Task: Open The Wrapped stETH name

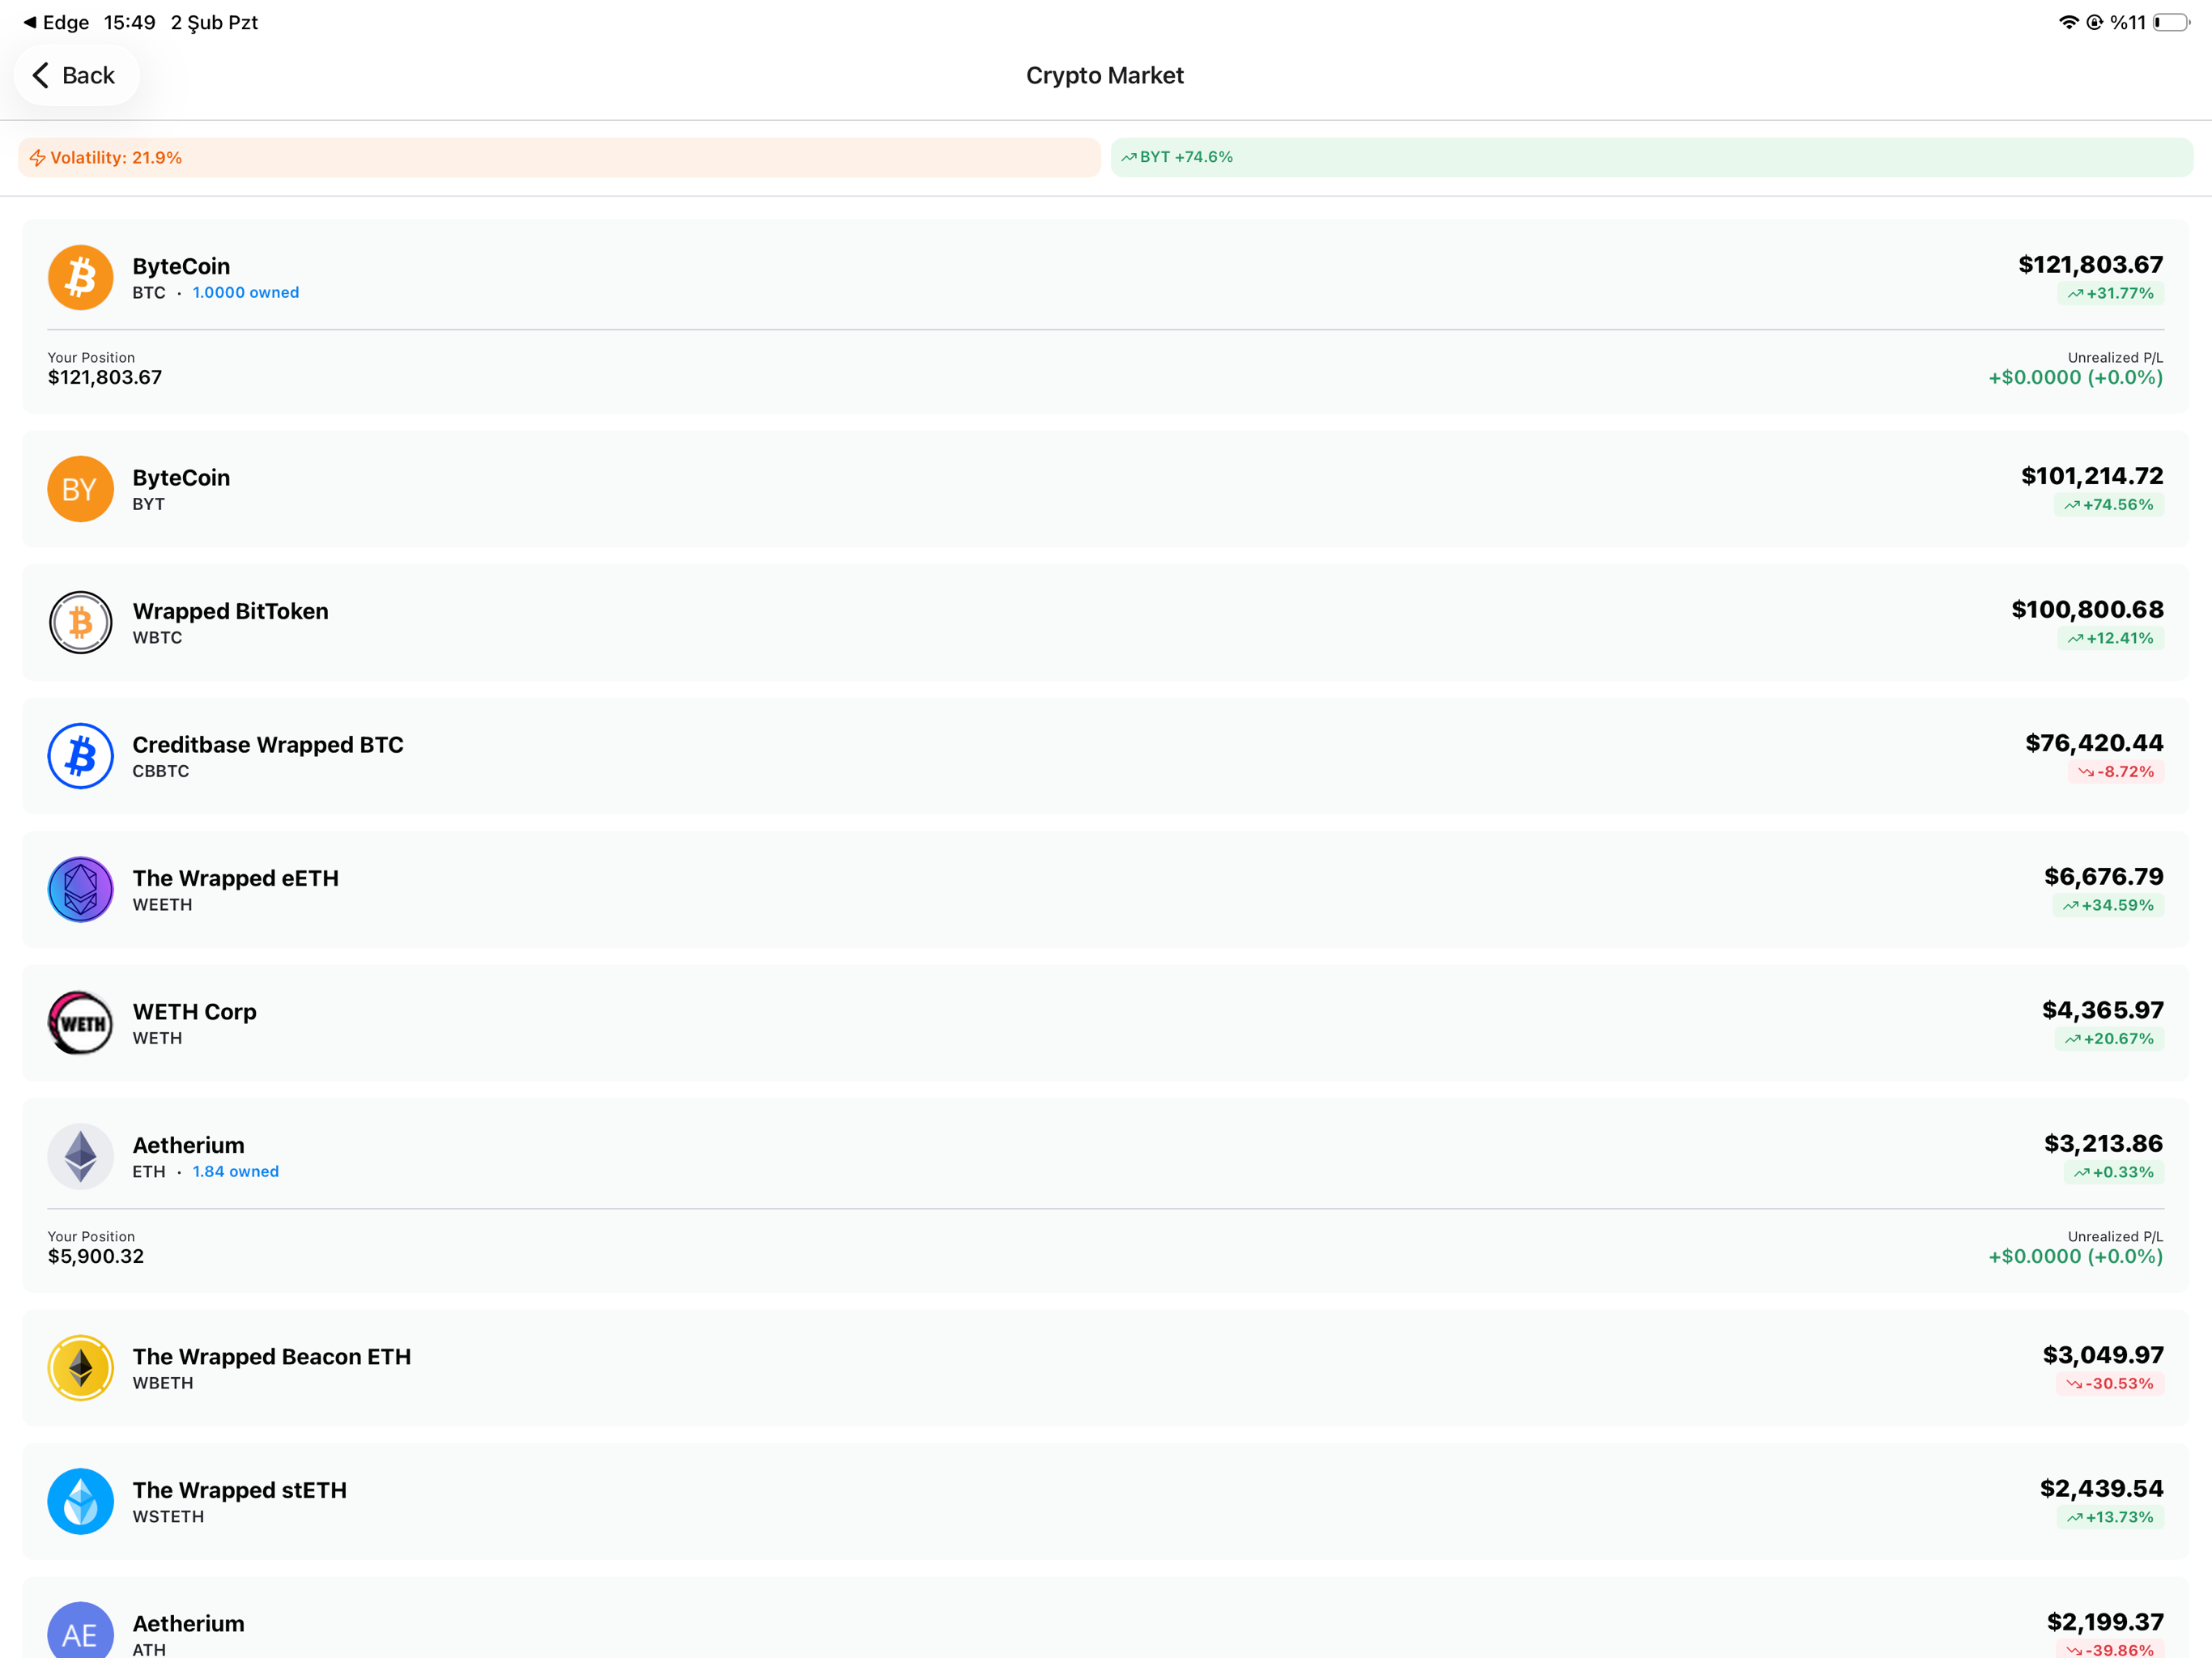Action: click(240, 1490)
